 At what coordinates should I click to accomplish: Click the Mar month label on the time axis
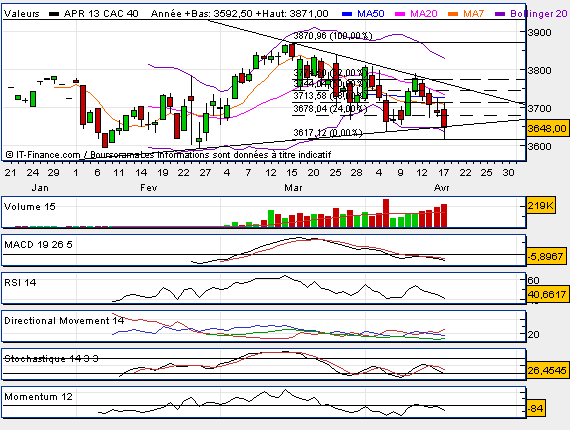pyautogui.click(x=293, y=188)
